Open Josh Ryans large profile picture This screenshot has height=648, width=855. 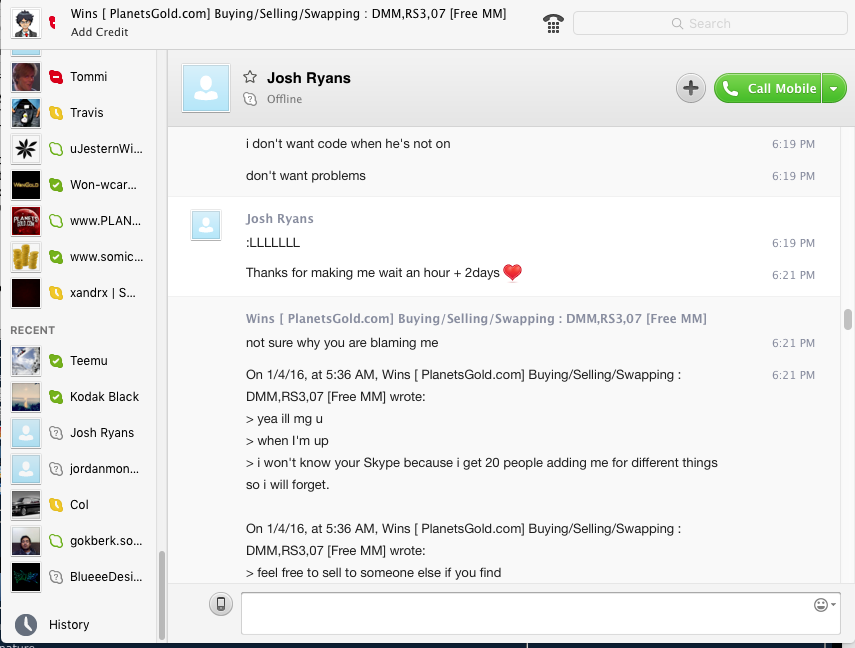(x=206, y=88)
